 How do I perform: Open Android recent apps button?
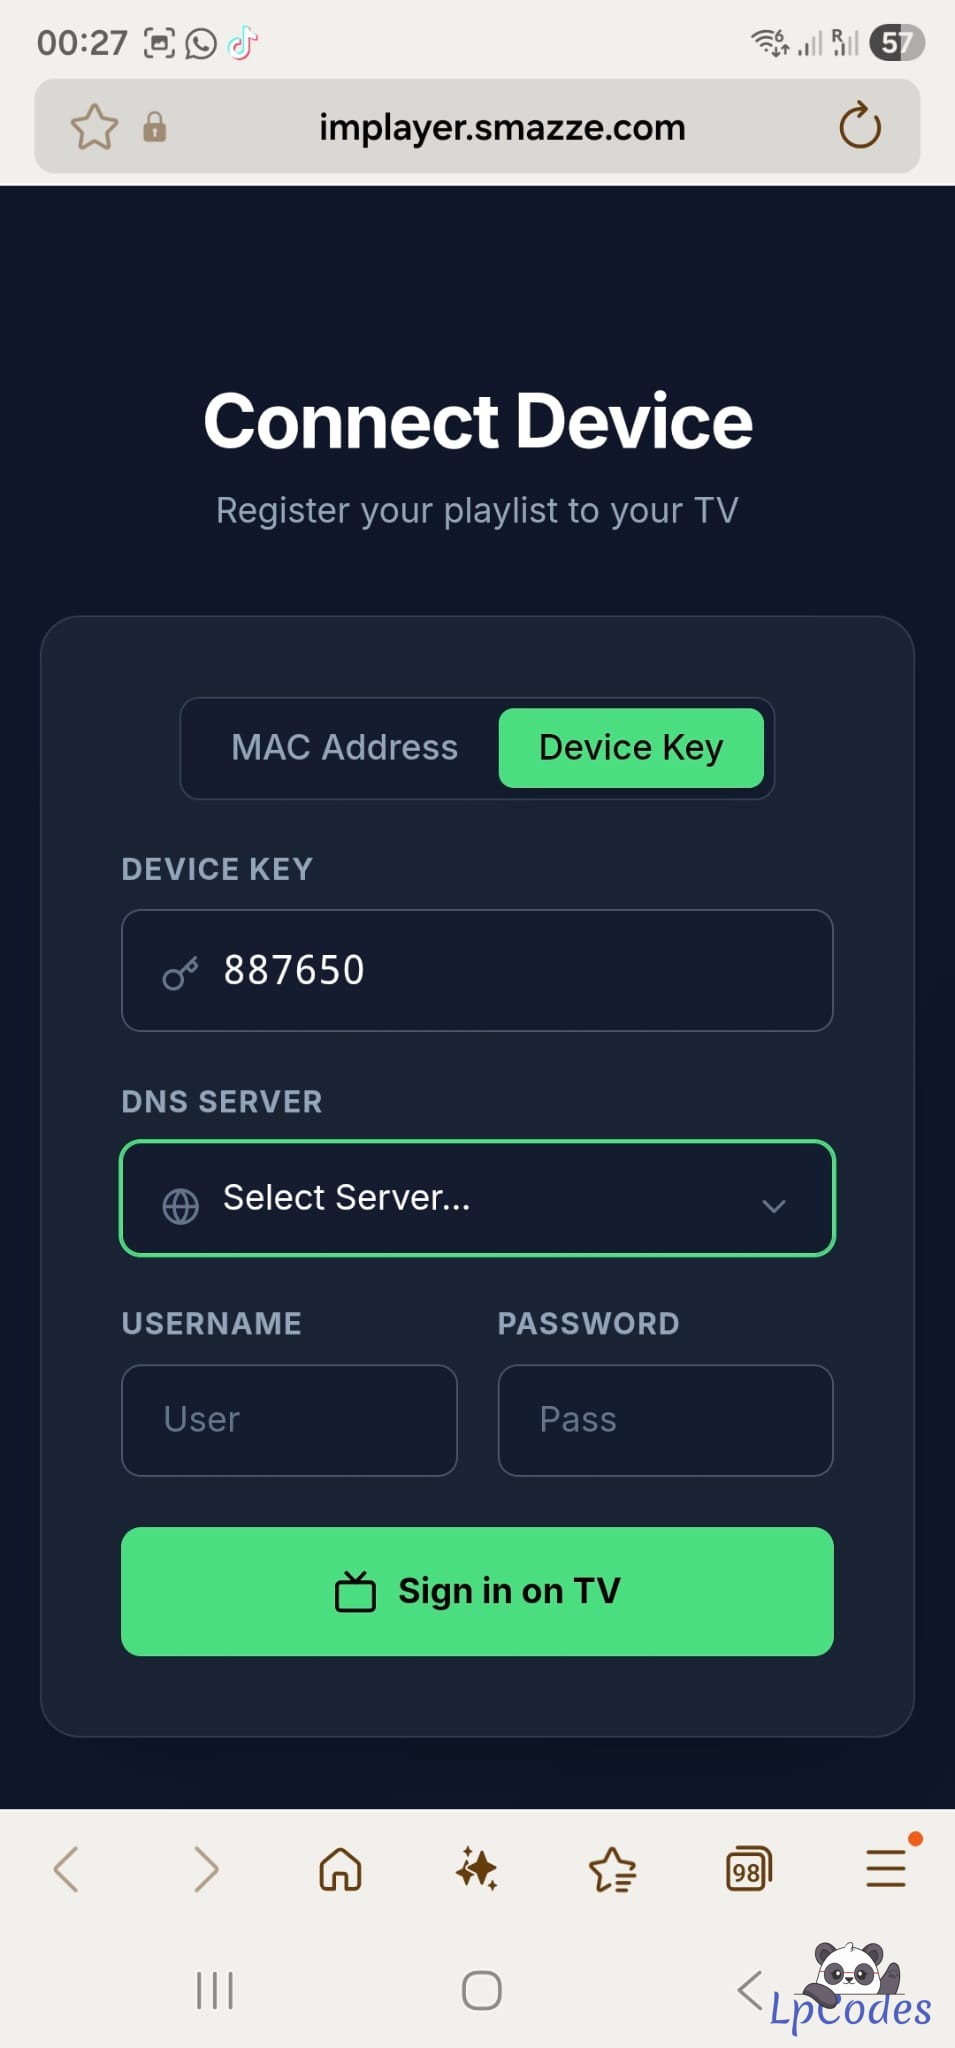[215, 1990]
